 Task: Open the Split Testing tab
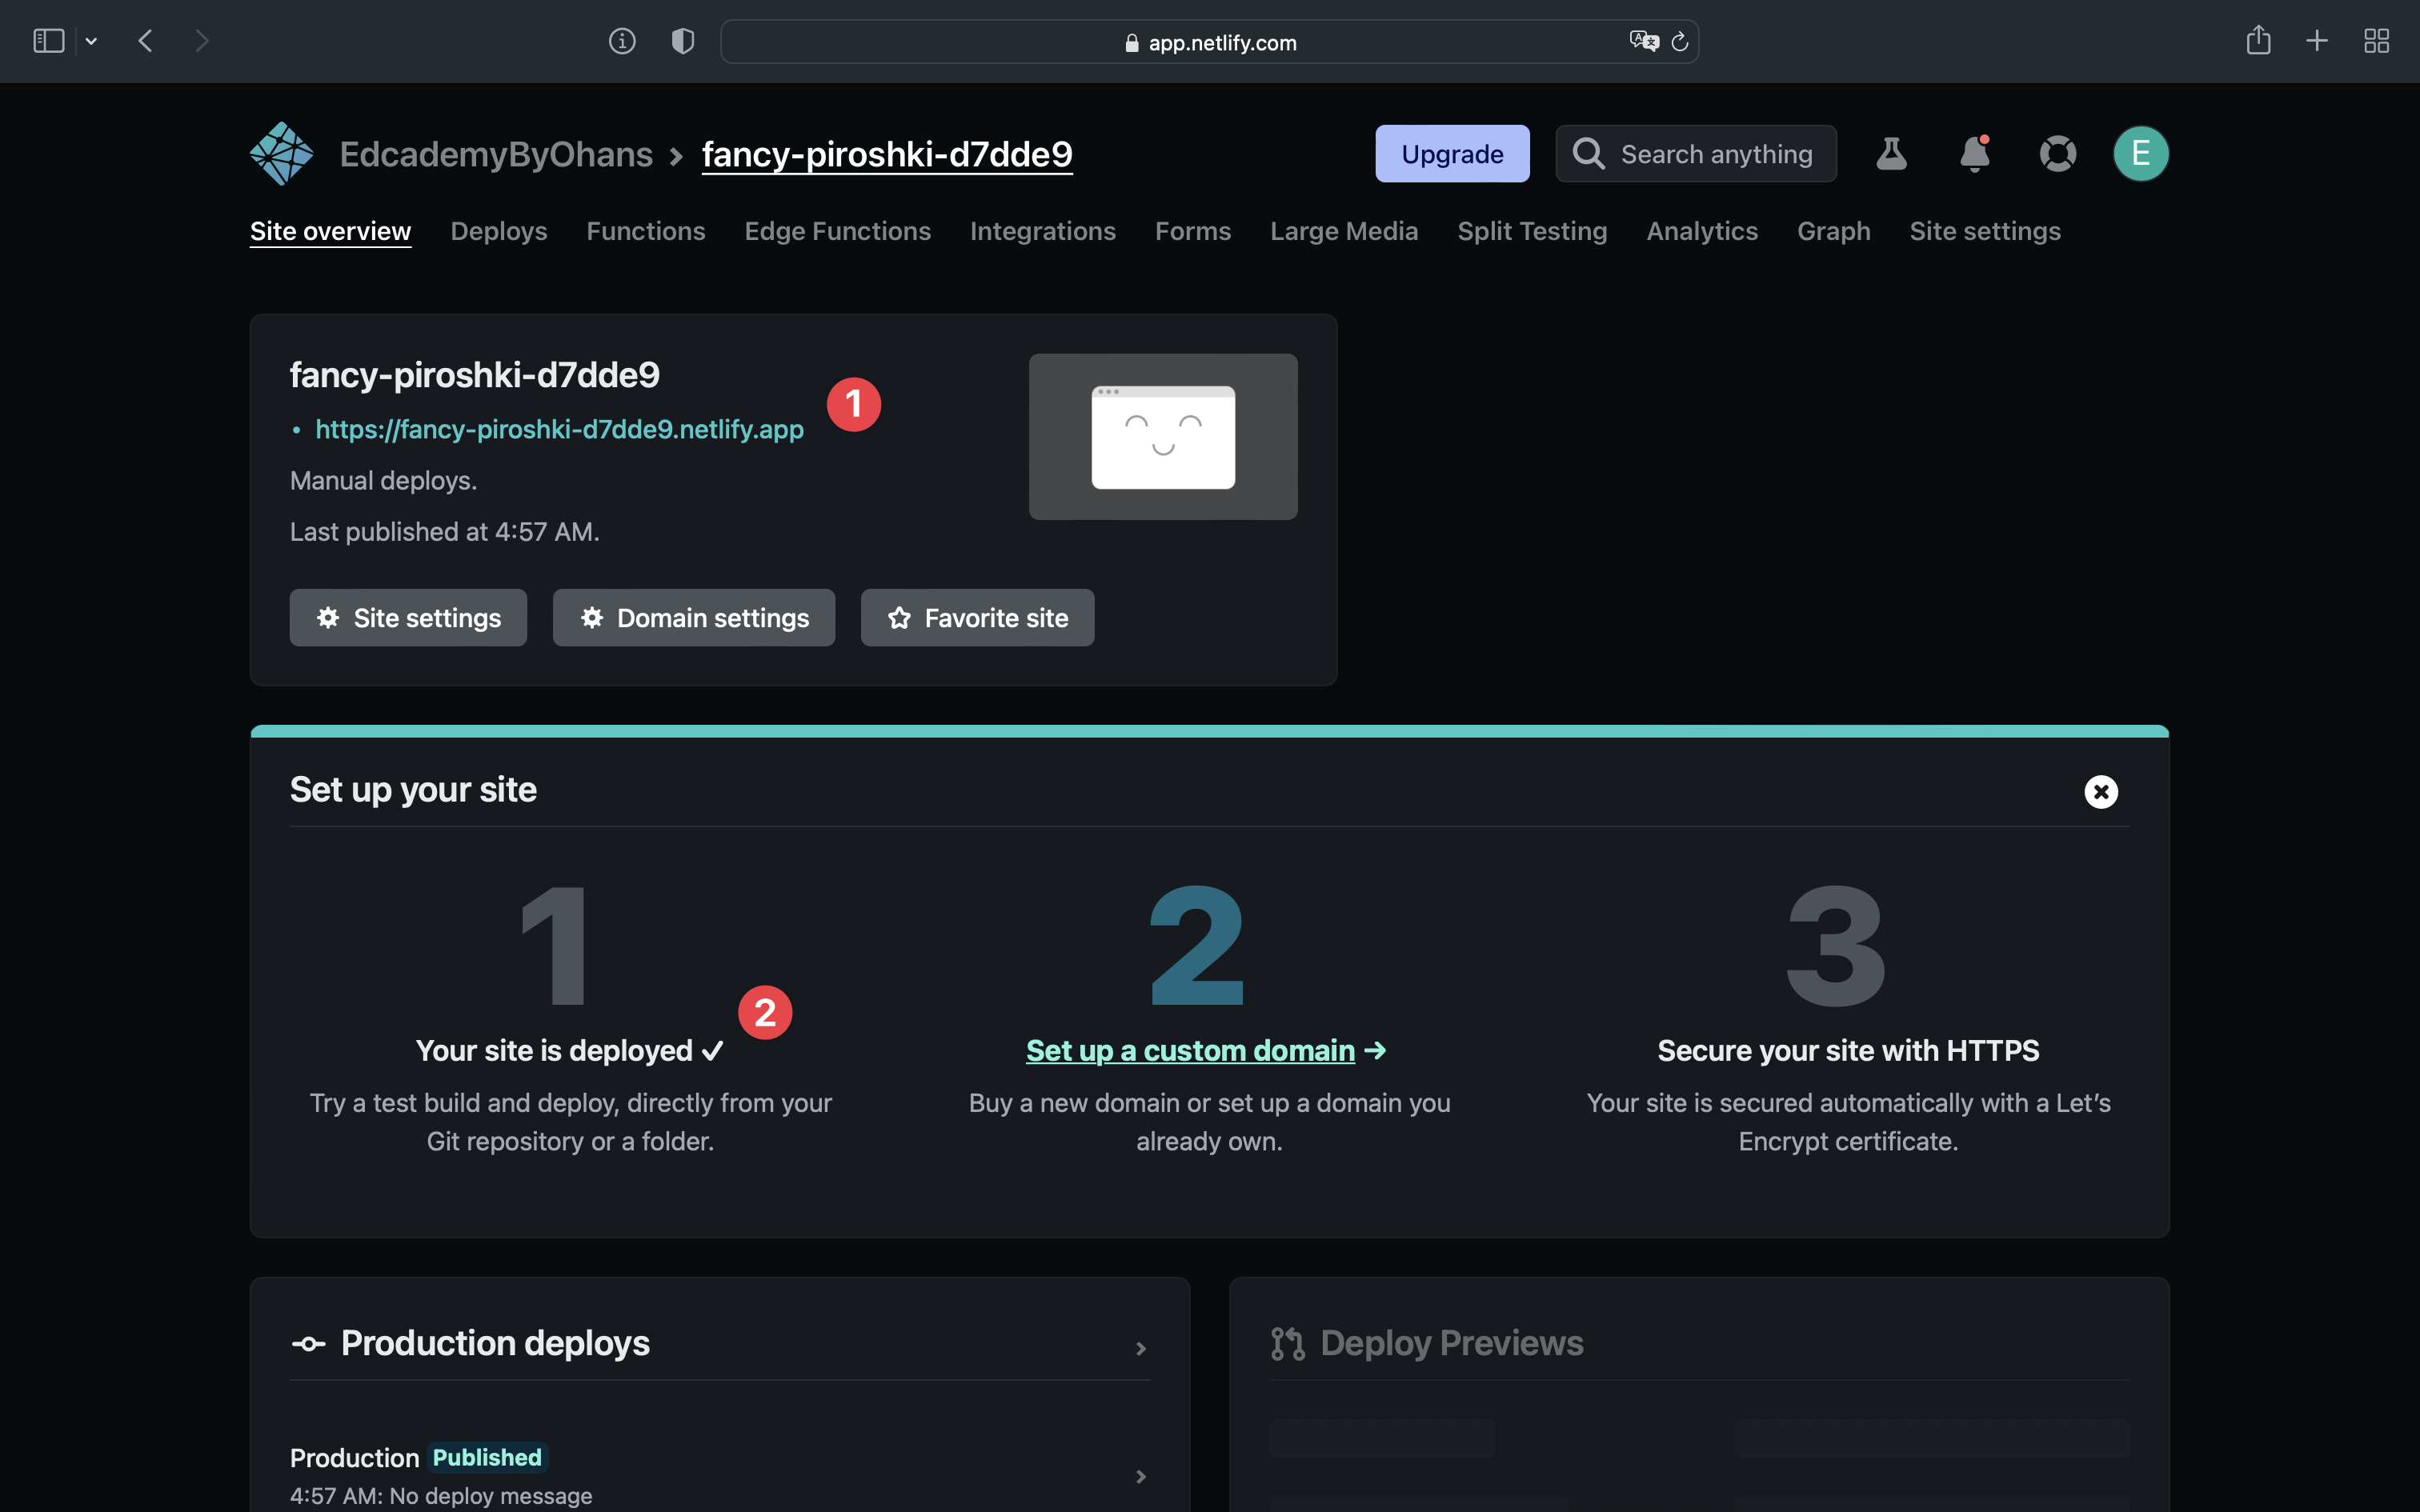(x=1532, y=231)
